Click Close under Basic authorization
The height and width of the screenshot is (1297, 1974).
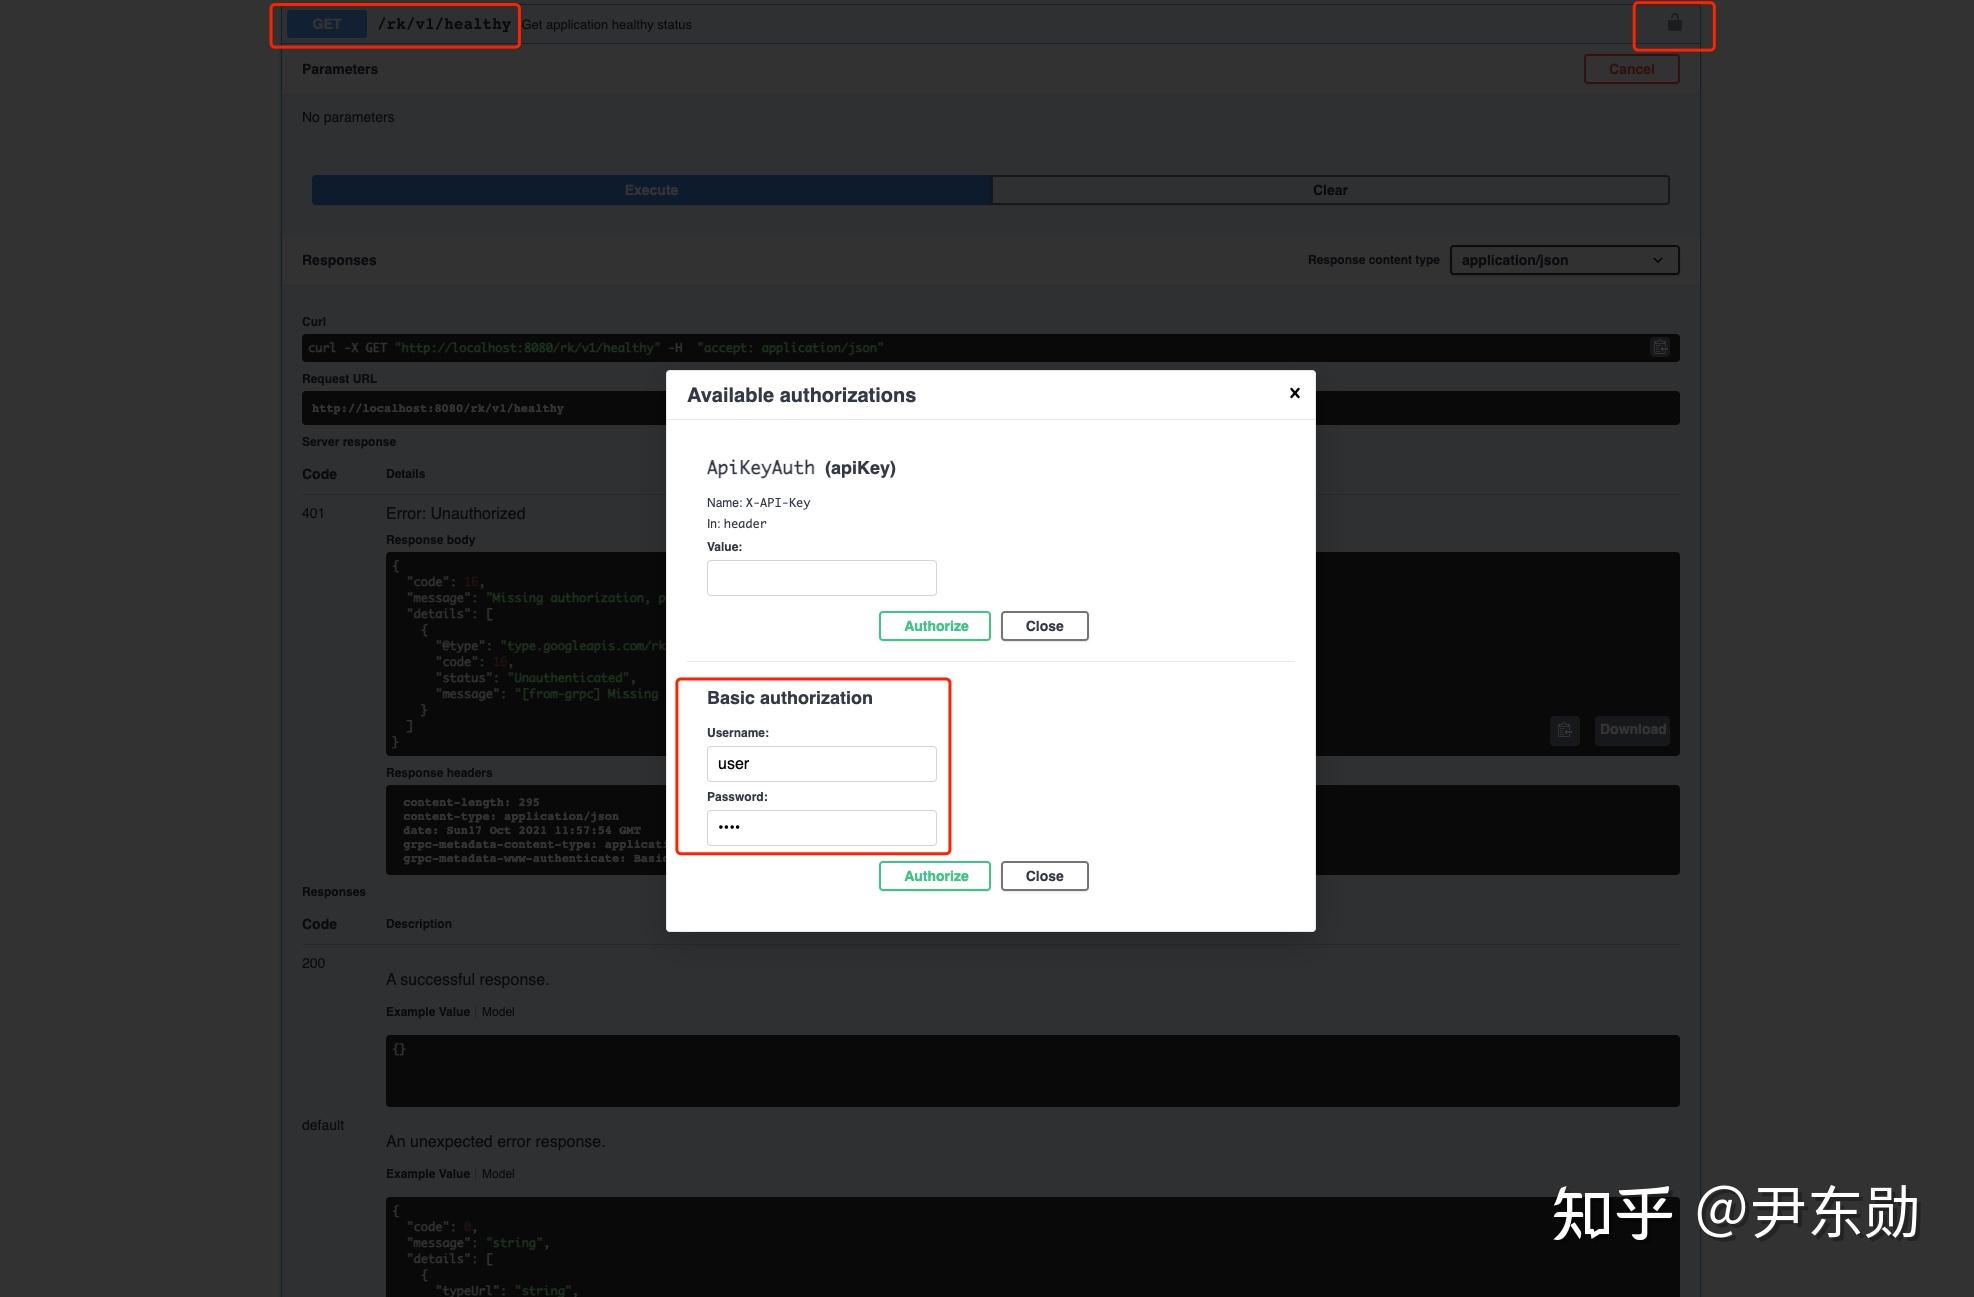[x=1044, y=876]
